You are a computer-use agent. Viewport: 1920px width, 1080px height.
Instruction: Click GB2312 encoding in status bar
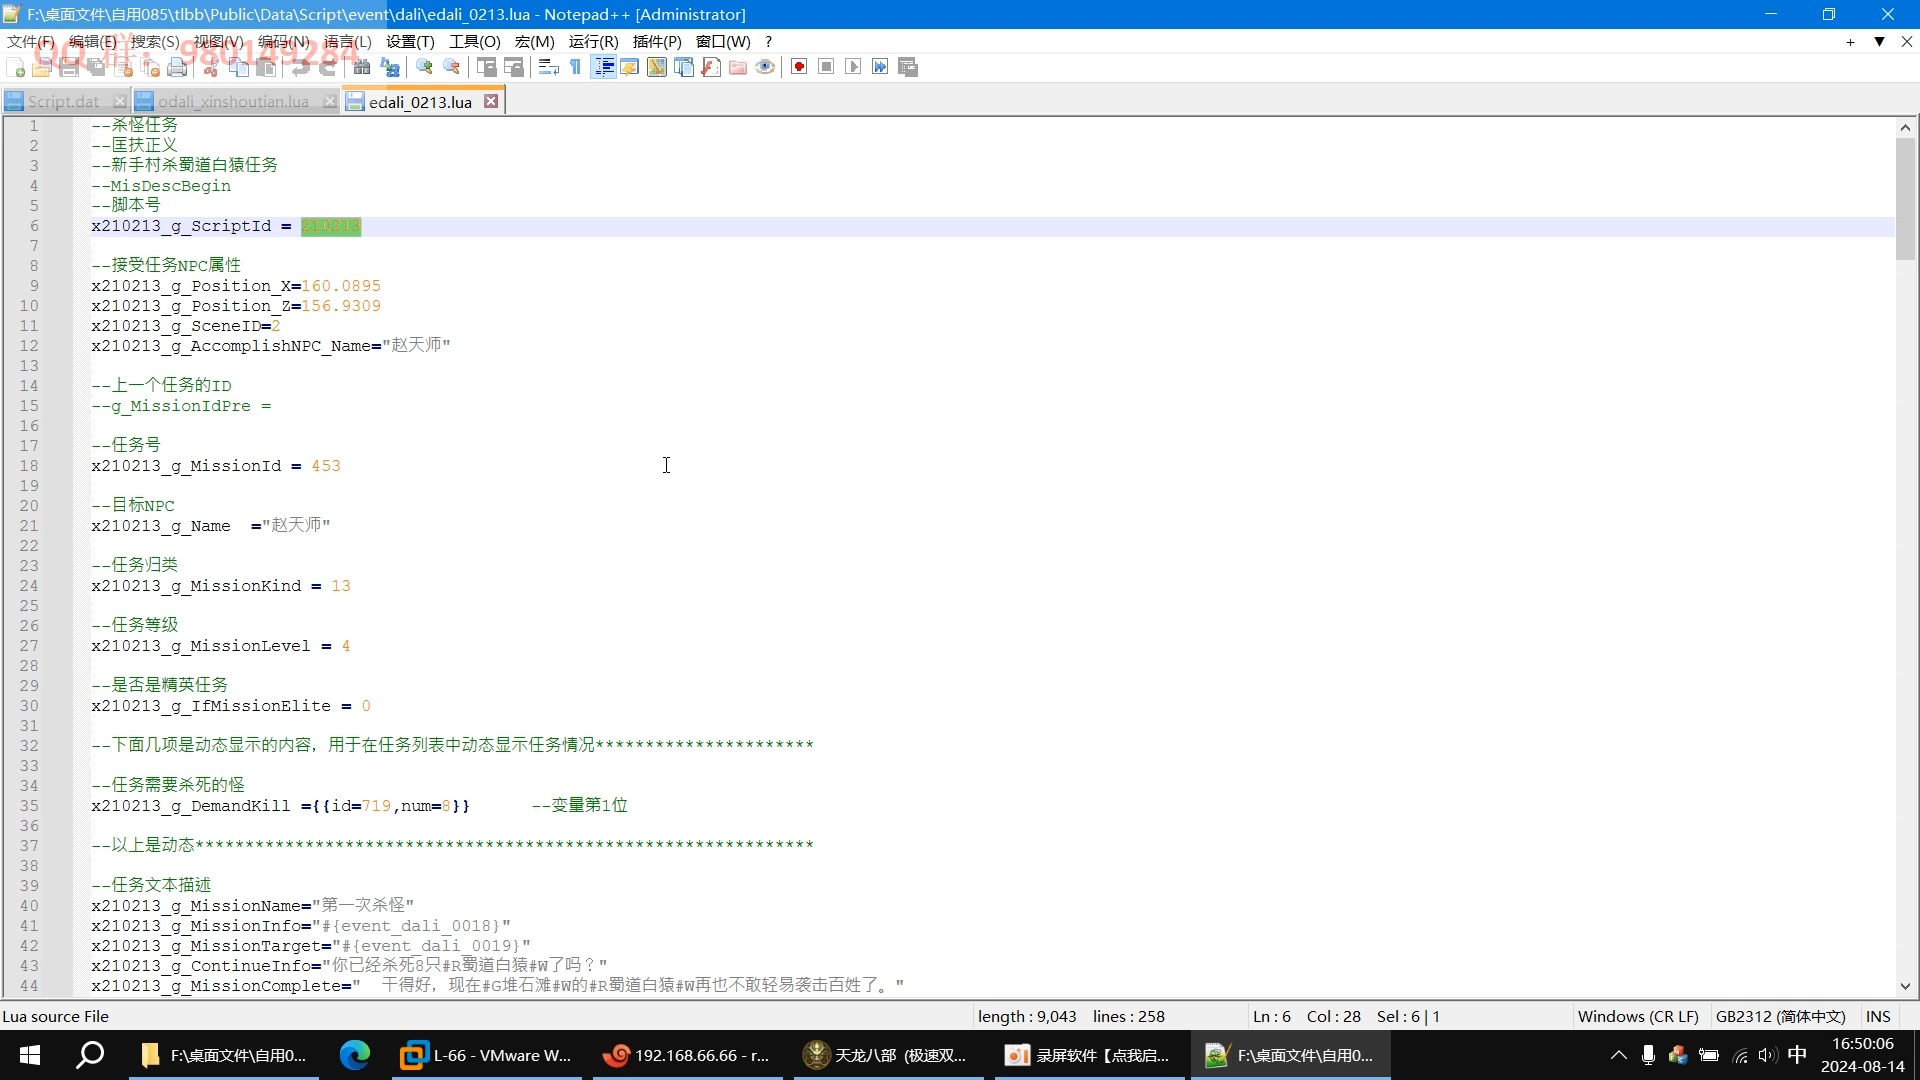[x=1780, y=1016]
